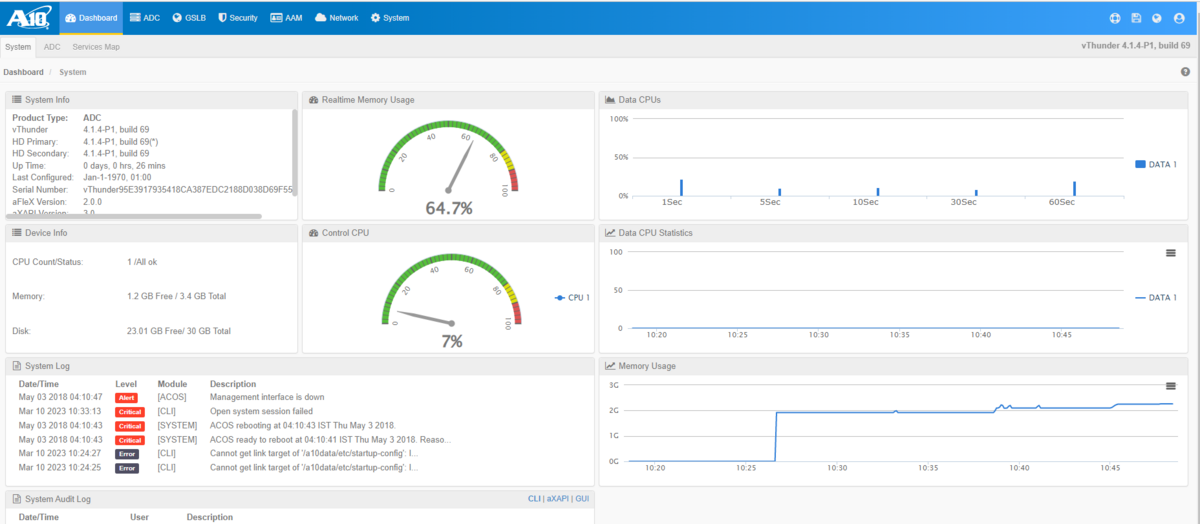Open the ADC top menu
This screenshot has width=1200, height=524.
point(145,18)
